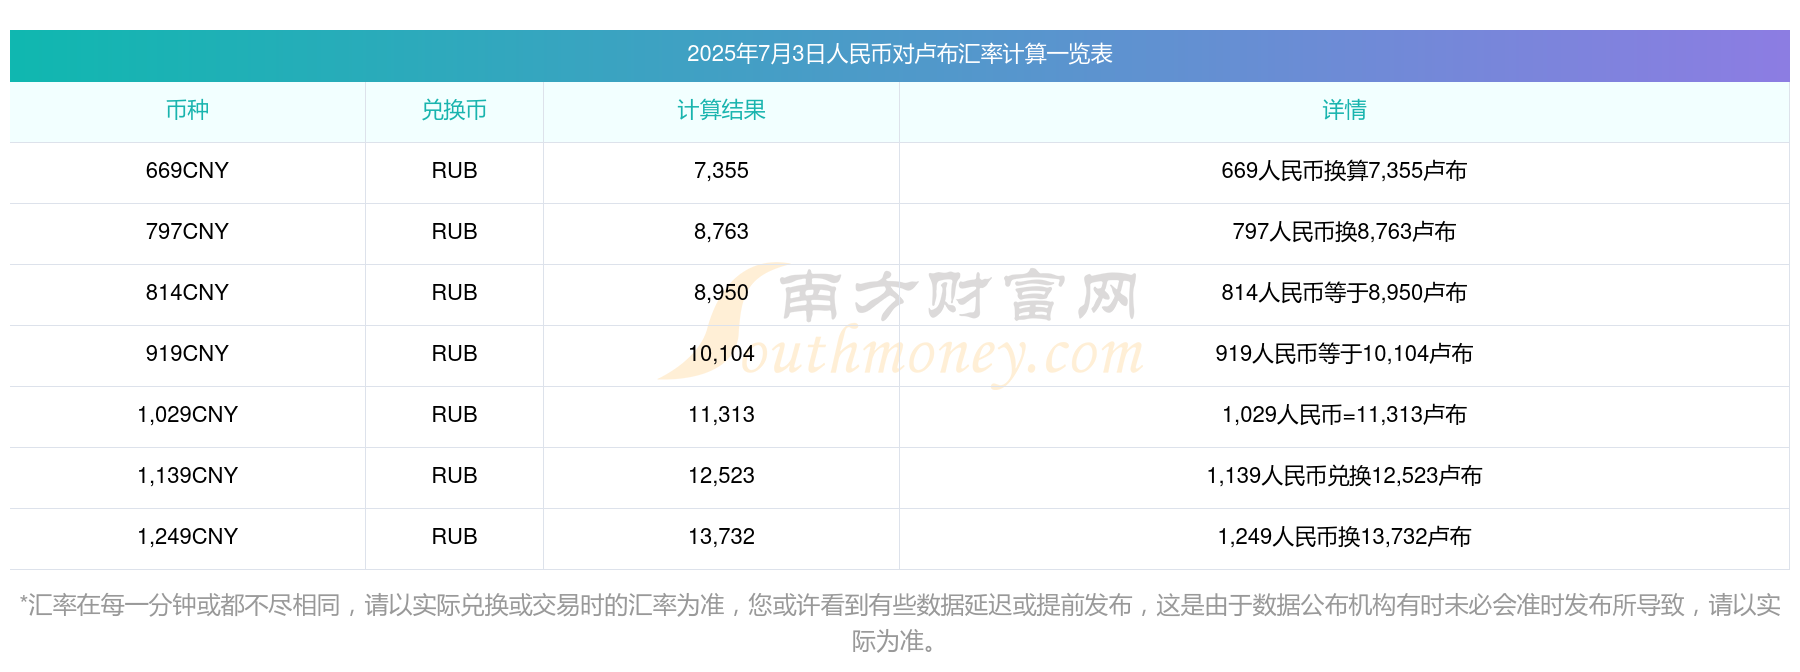Click detail text 669人民币换算7,355卢布
Screen dimensions: 1800x672
(1344, 171)
